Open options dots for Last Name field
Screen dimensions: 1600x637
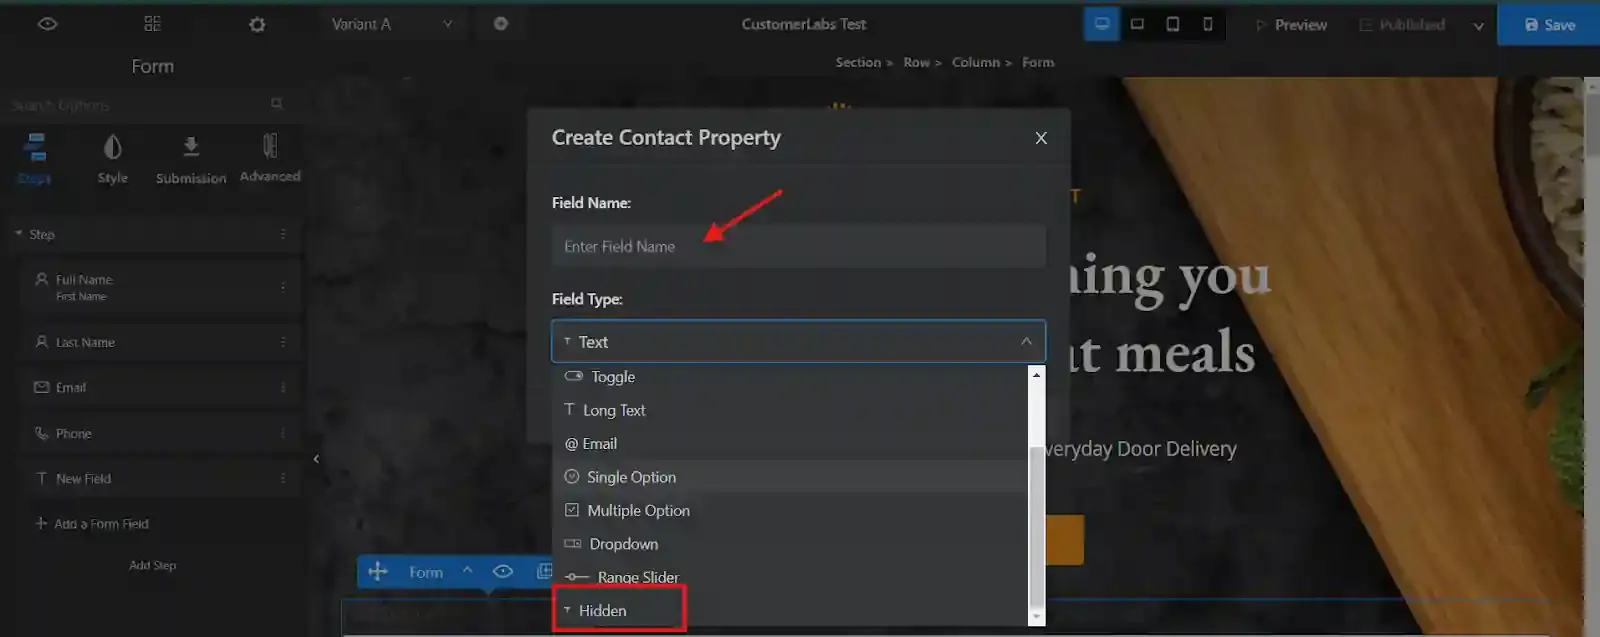pos(283,342)
